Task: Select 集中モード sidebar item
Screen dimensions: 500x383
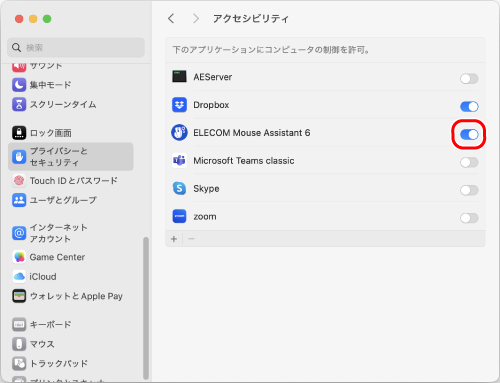Action: pyautogui.click(x=71, y=85)
